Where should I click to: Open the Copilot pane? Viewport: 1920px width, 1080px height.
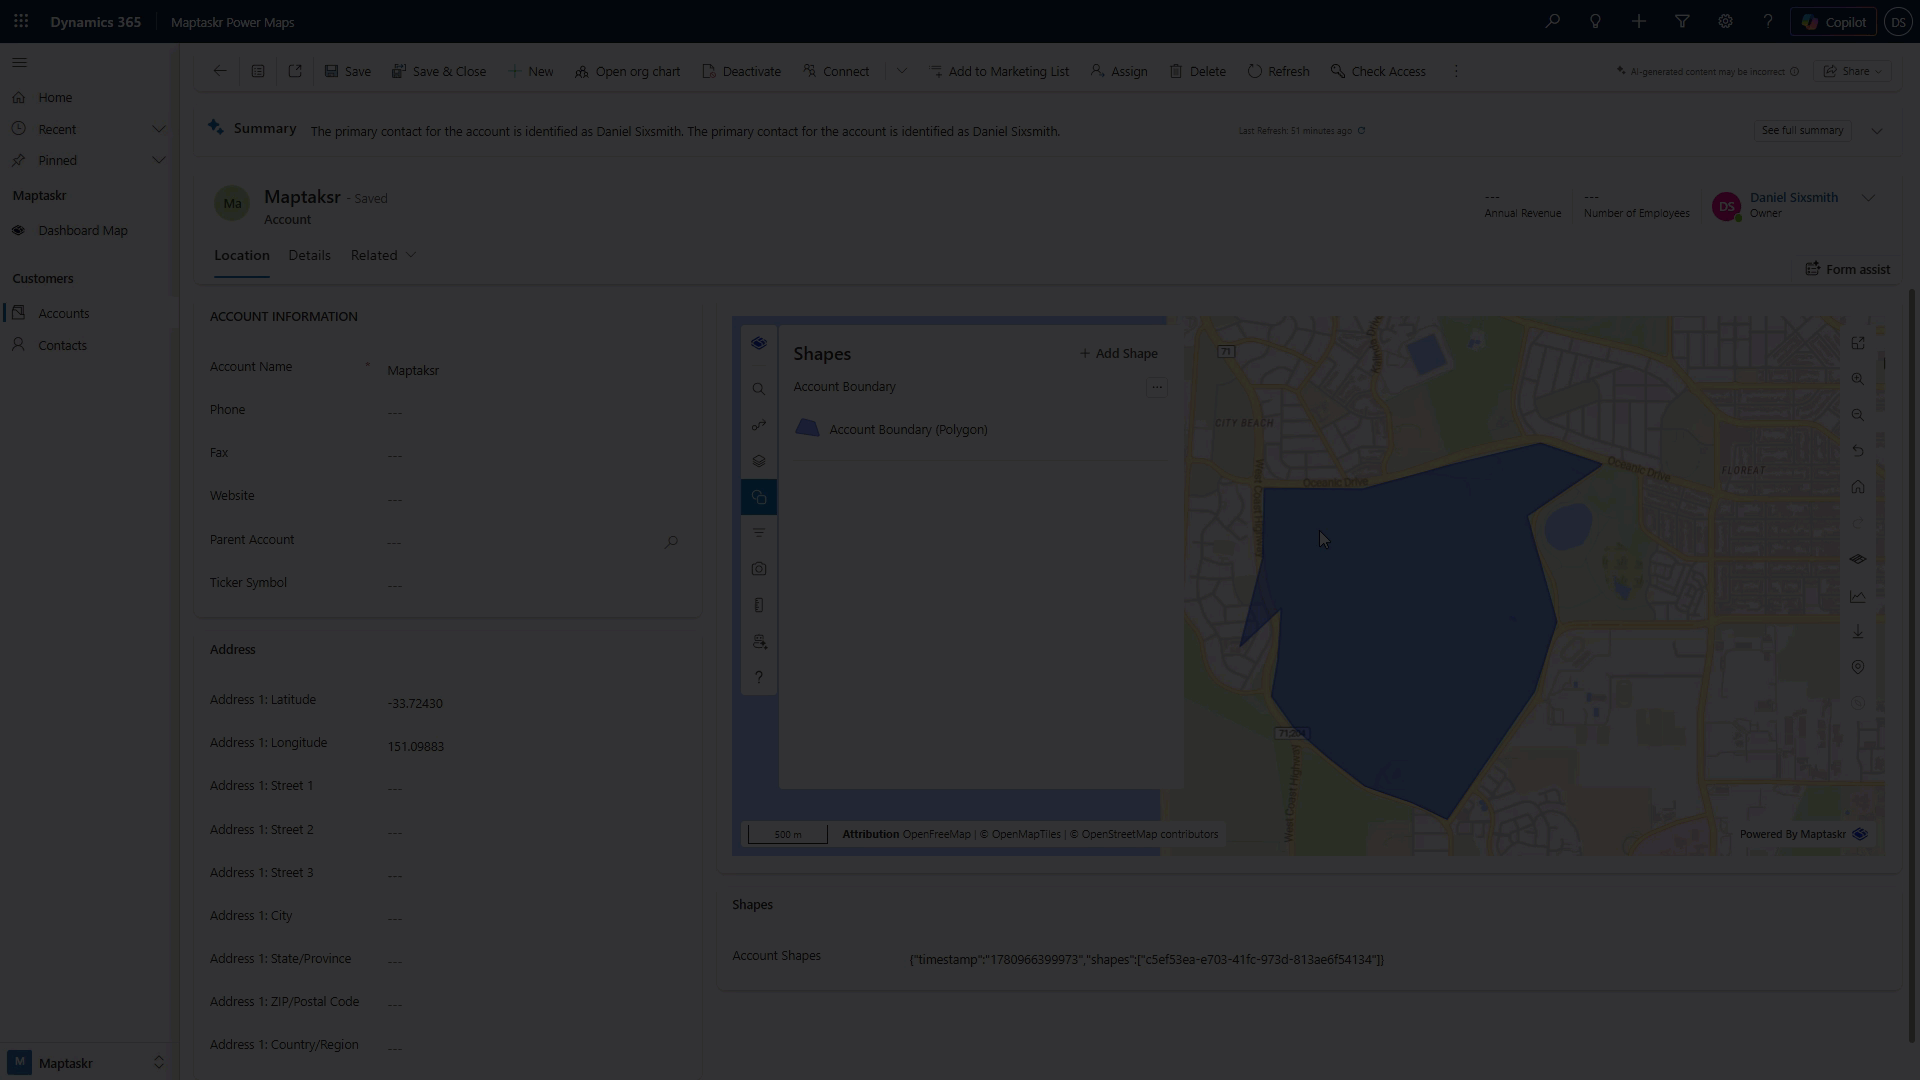click(x=1833, y=21)
